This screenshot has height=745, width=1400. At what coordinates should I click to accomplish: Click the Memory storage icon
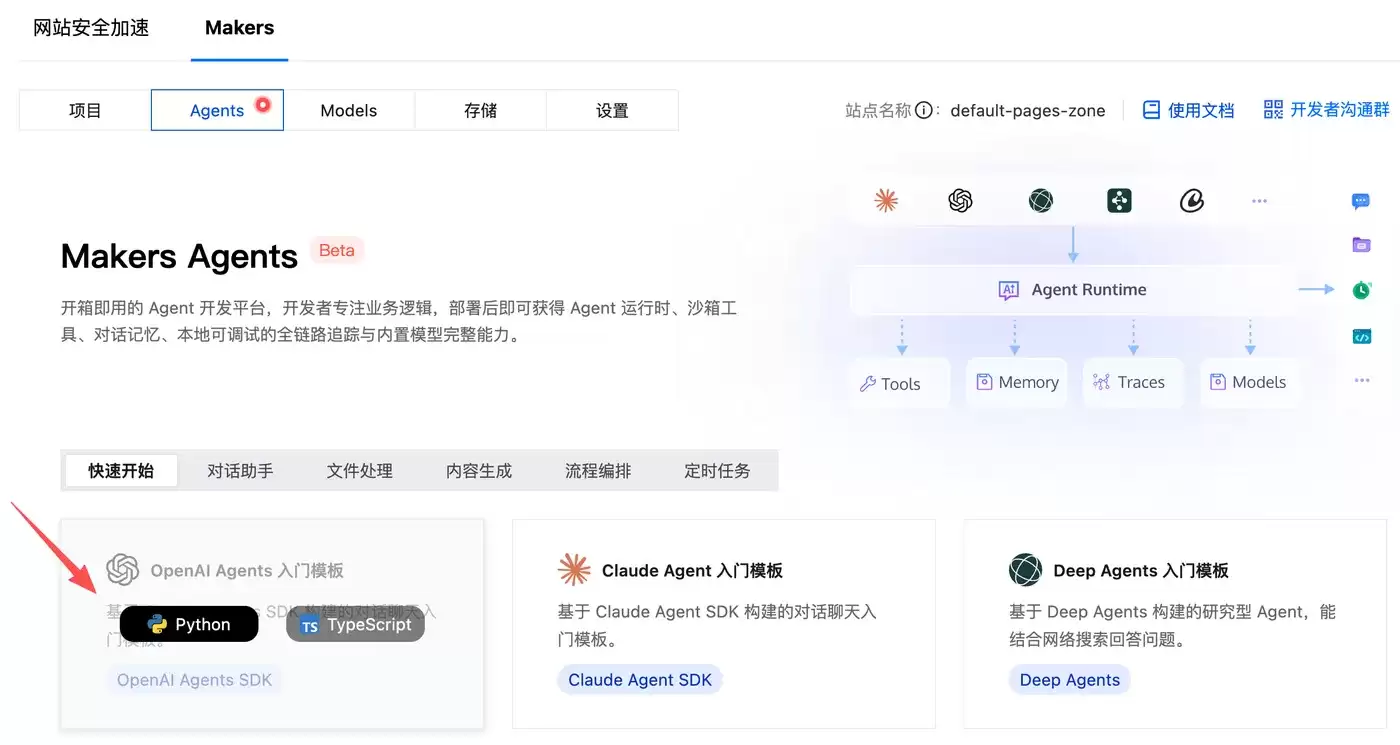pyautogui.click(x=984, y=382)
